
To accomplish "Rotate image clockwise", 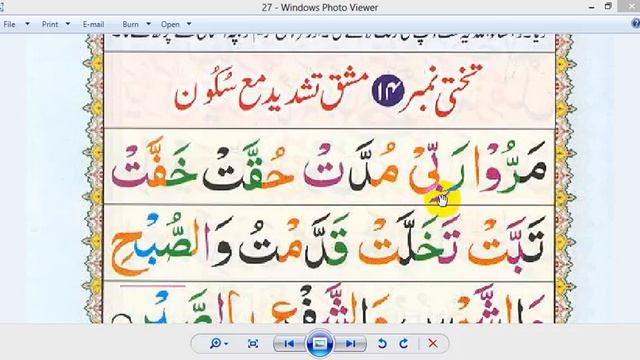I will [404, 344].
